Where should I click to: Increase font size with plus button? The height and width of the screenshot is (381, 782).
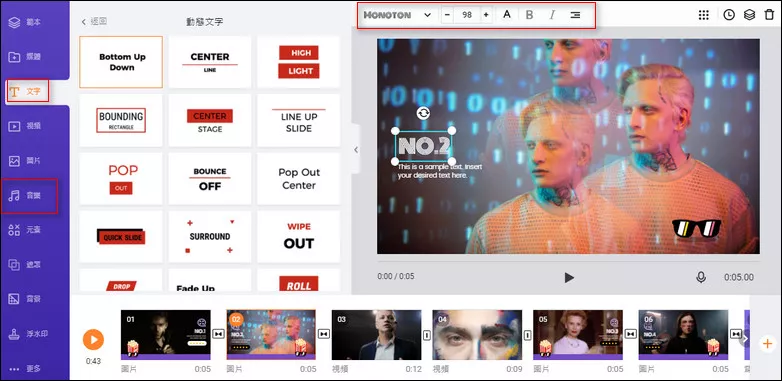[x=486, y=15]
